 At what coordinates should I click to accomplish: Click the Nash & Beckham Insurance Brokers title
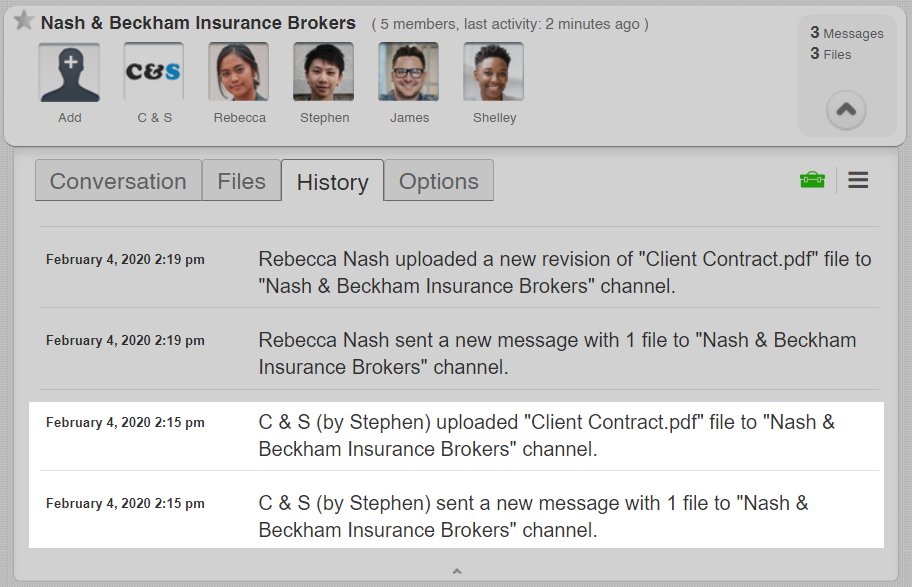[x=198, y=23]
